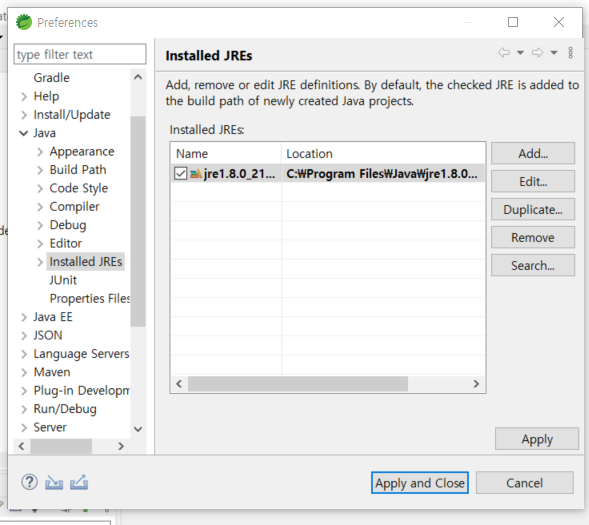The width and height of the screenshot is (589, 525).
Task: Click the tree scroll up arrow
Action: tap(138, 77)
